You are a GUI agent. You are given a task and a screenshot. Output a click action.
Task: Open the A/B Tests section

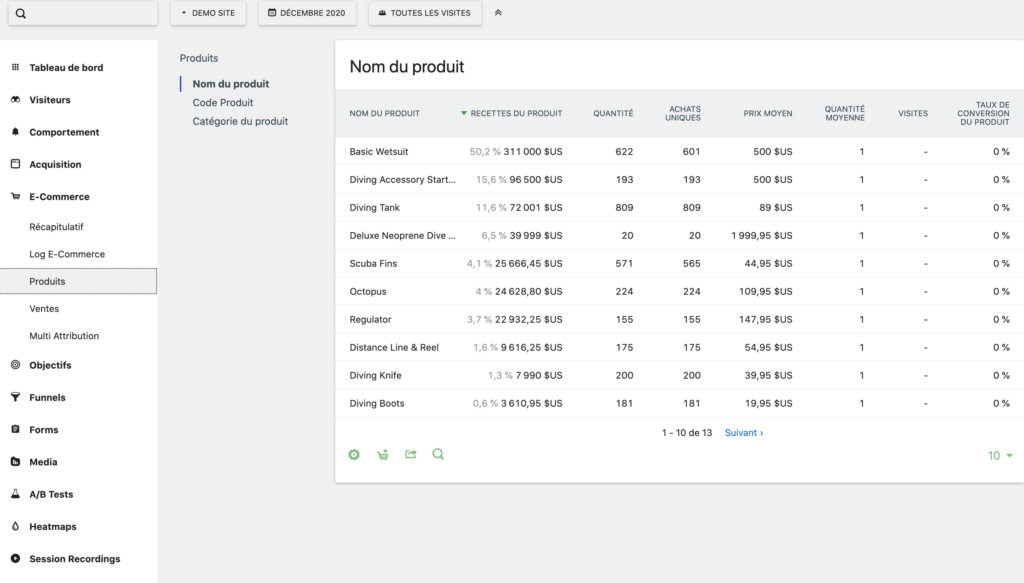[x=51, y=494]
